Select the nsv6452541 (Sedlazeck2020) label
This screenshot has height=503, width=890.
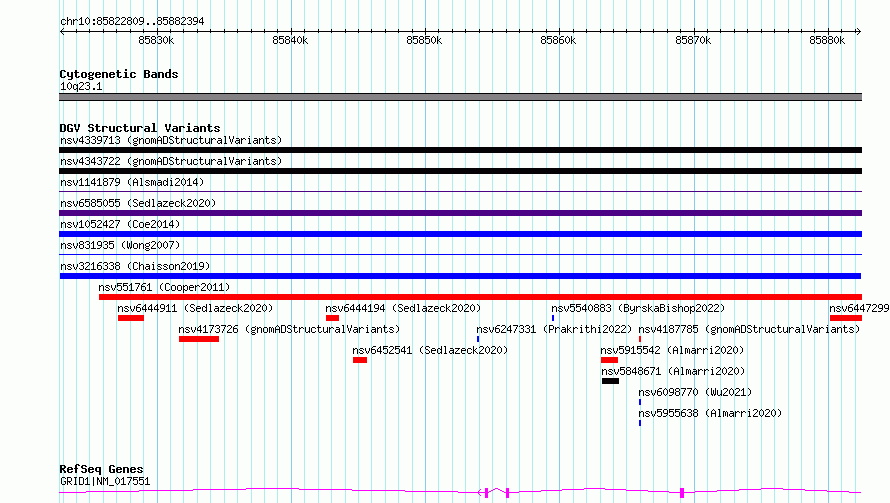(x=430, y=350)
